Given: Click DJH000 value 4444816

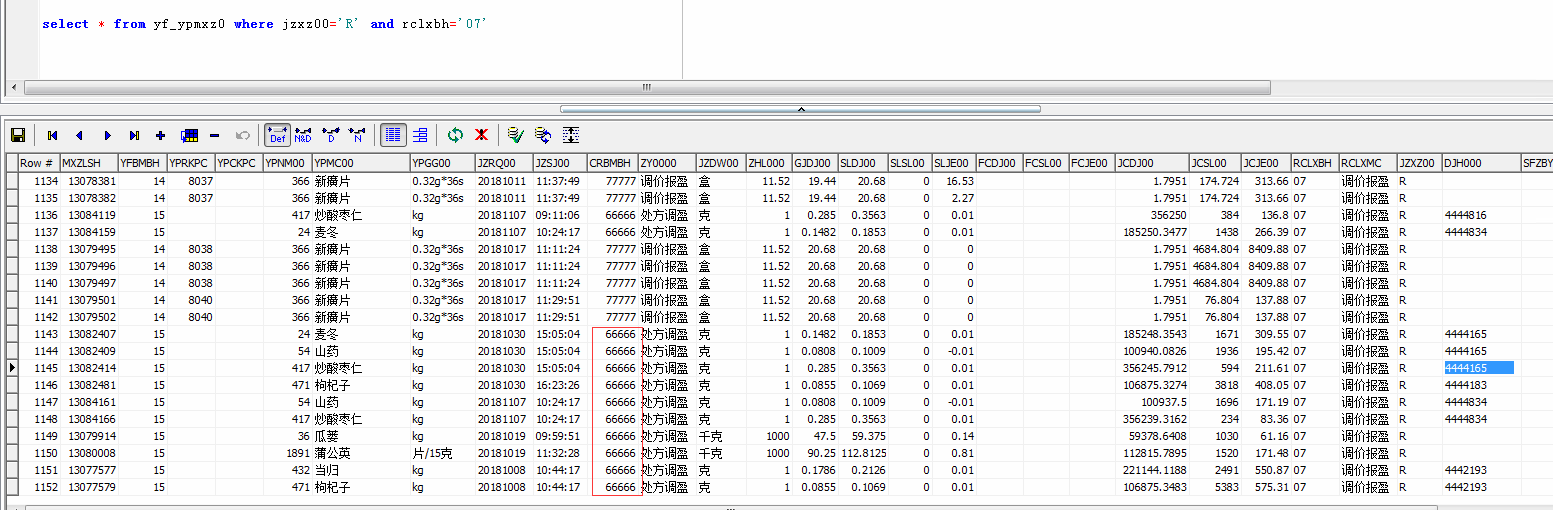Looking at the screenshot, I should pos(1465,215).
